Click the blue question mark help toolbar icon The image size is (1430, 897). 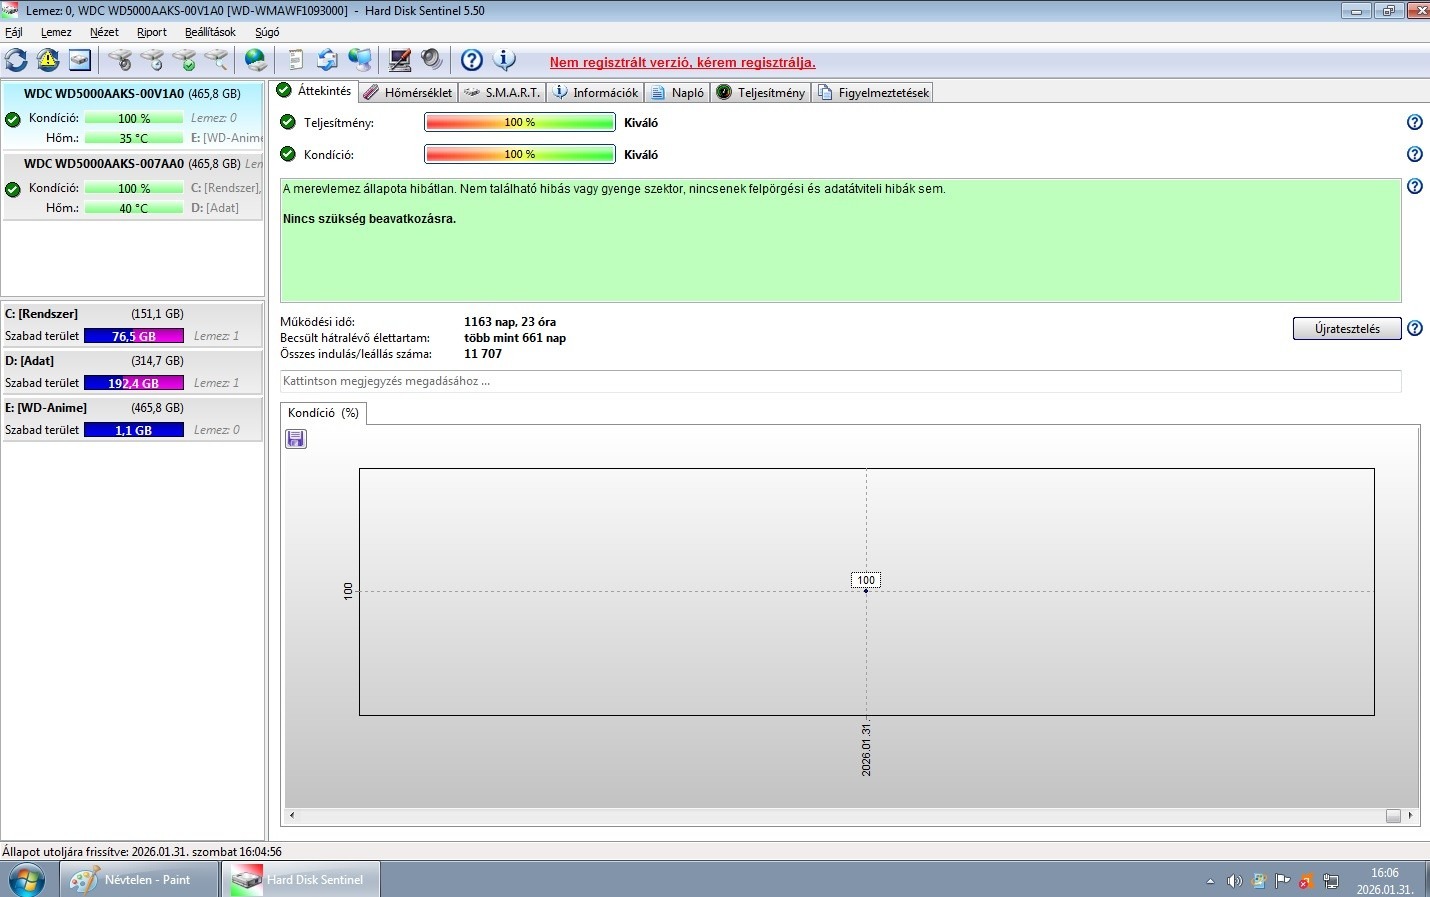[x=472, y=60]
